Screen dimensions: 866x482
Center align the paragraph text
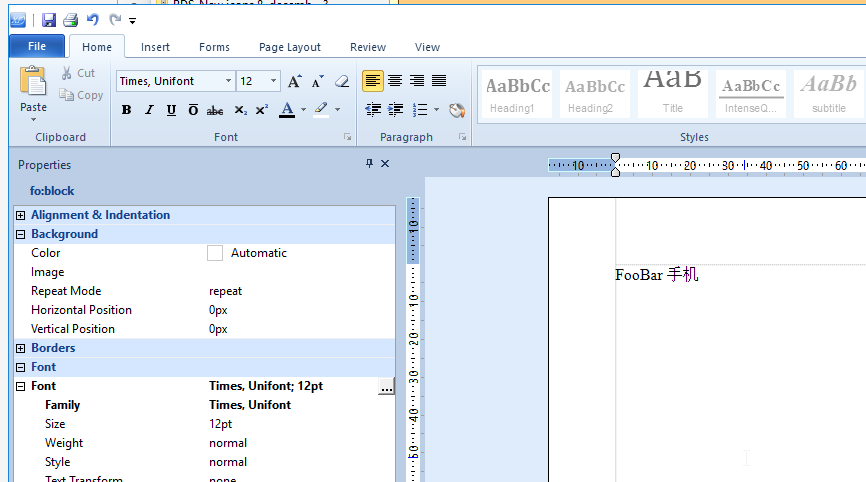[x=395, y=81]
